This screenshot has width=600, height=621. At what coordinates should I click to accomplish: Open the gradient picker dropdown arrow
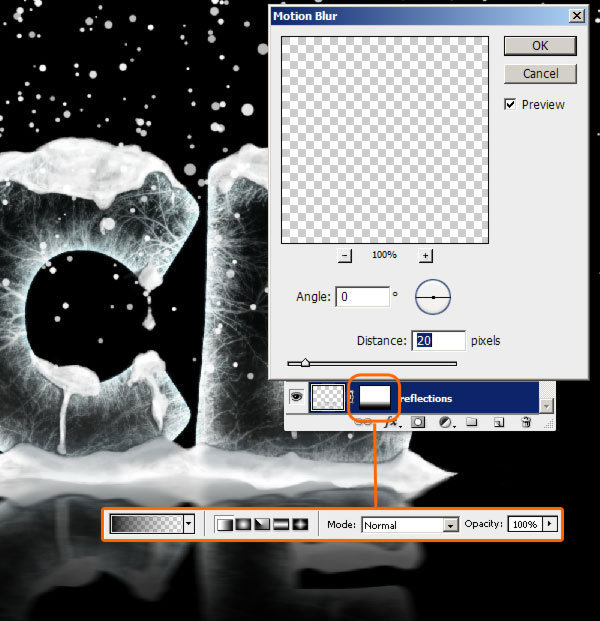(x=189, y=524)
